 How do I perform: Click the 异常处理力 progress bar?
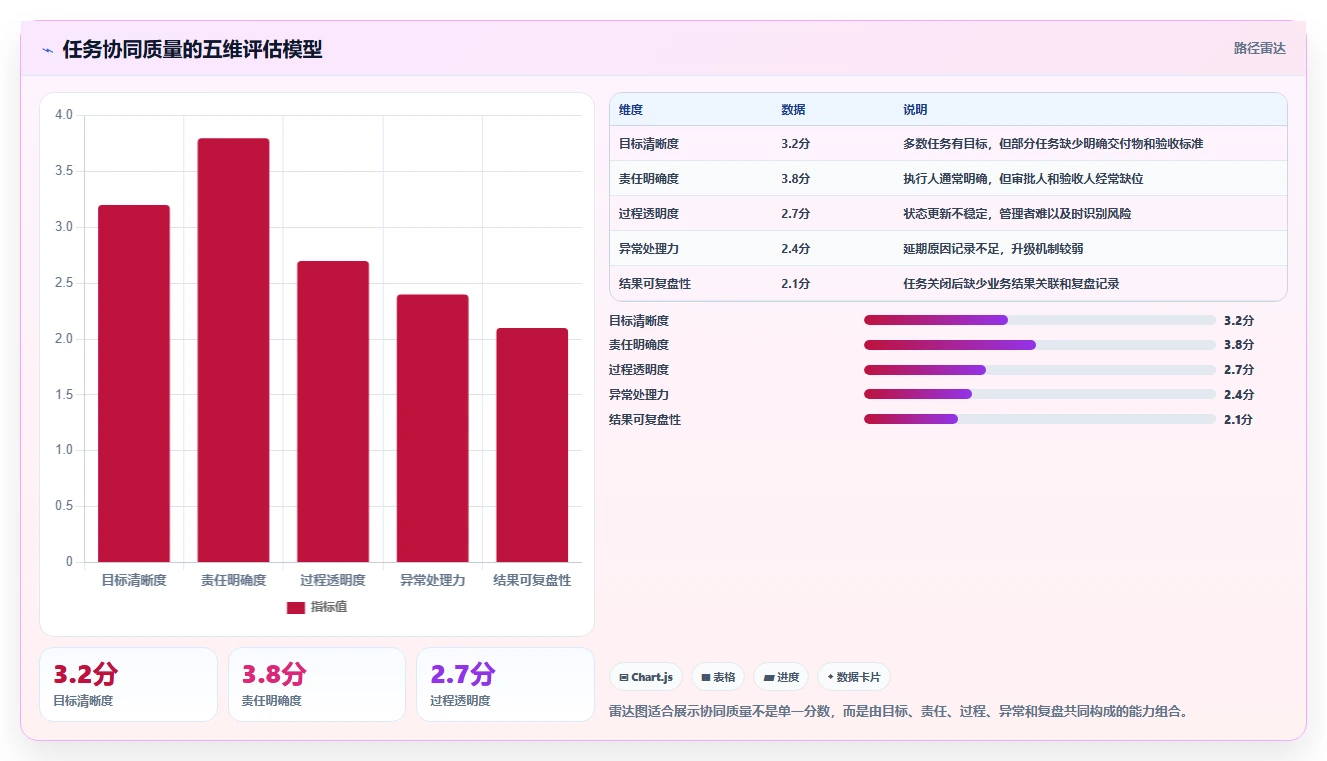click(1040, 395)
